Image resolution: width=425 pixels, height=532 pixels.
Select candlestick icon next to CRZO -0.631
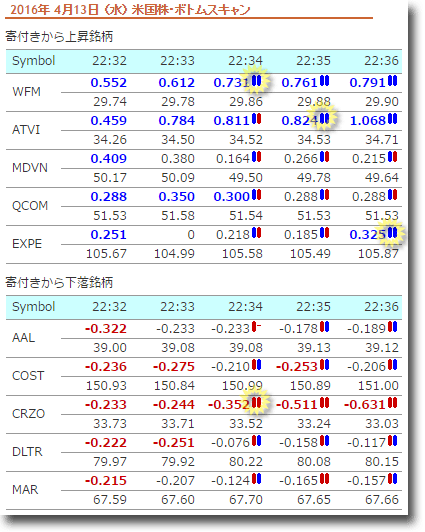(x=392, y=403)
